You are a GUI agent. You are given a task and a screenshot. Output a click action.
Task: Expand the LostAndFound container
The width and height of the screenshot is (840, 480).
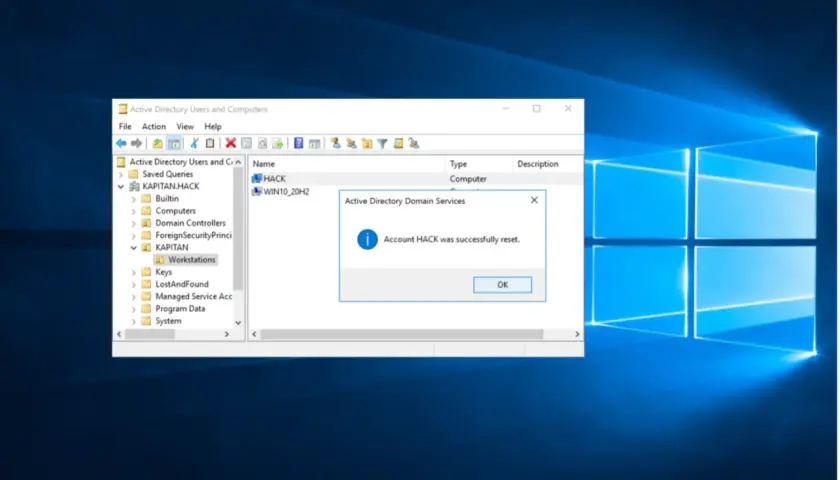point(133,284)
